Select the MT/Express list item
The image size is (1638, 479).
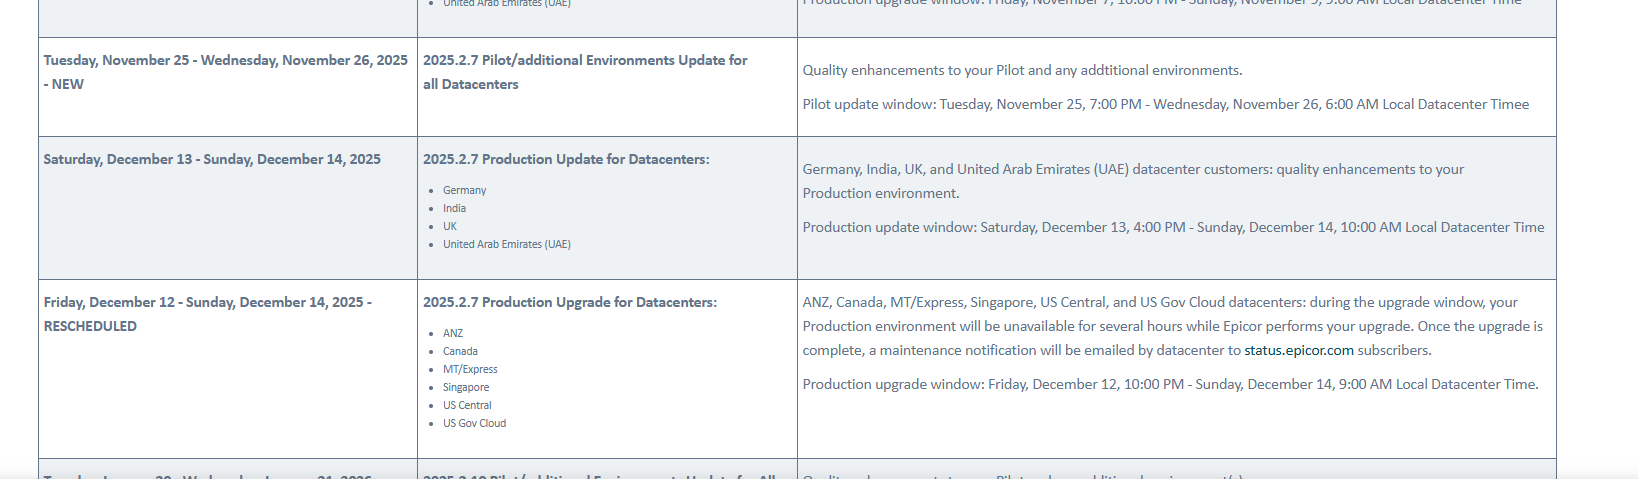pyautogui.click(x=470, y=369)
